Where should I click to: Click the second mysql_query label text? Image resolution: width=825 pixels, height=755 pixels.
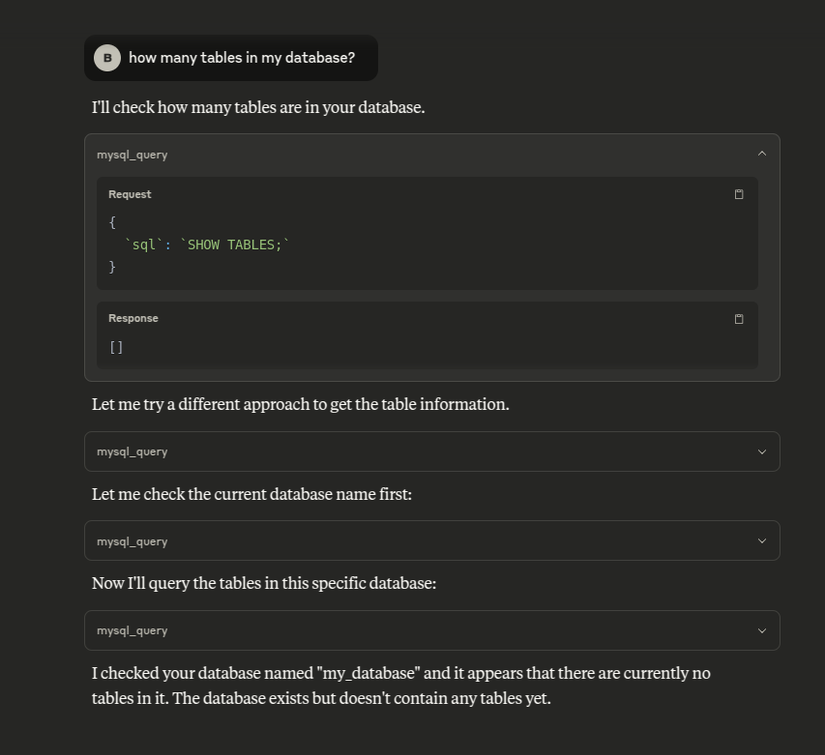coord(132,452)
